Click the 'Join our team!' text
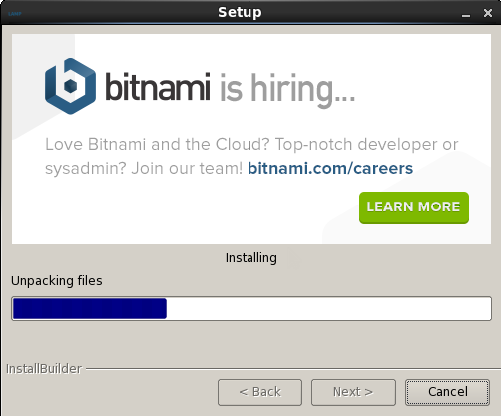The width and height of the screenshot is (502, 417). pyautogui.click(x=187, y=168)
